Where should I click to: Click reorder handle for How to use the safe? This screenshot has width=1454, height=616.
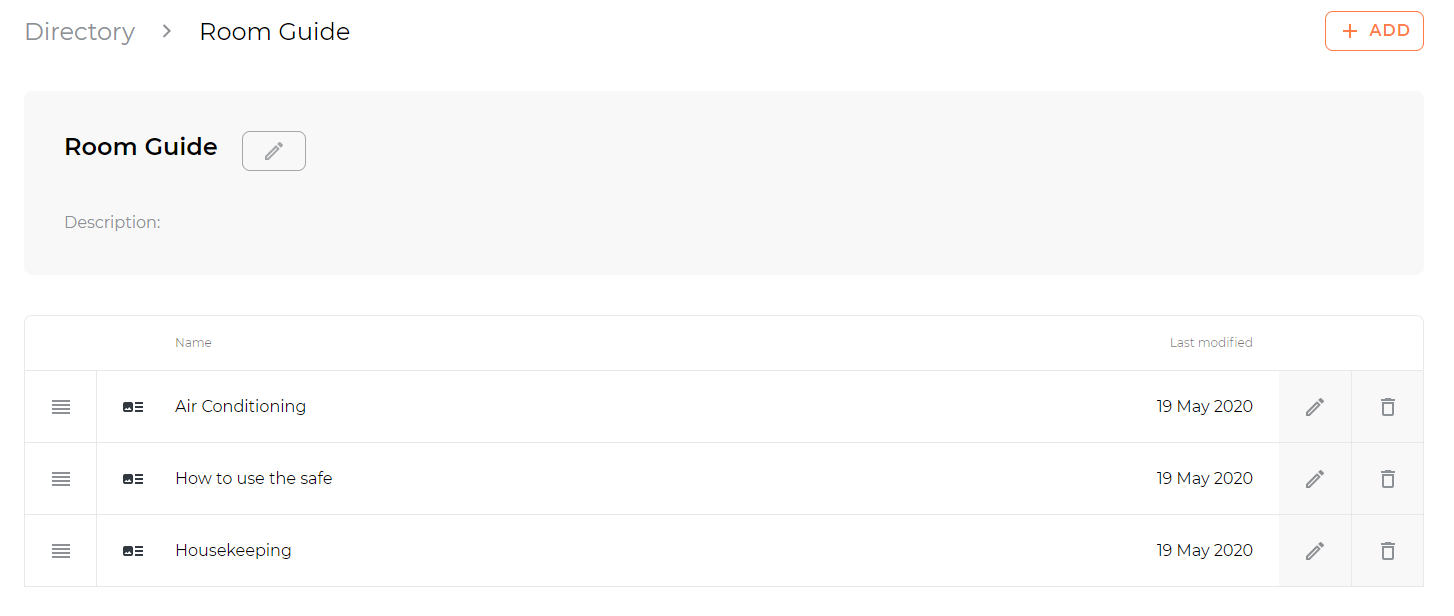61,479
